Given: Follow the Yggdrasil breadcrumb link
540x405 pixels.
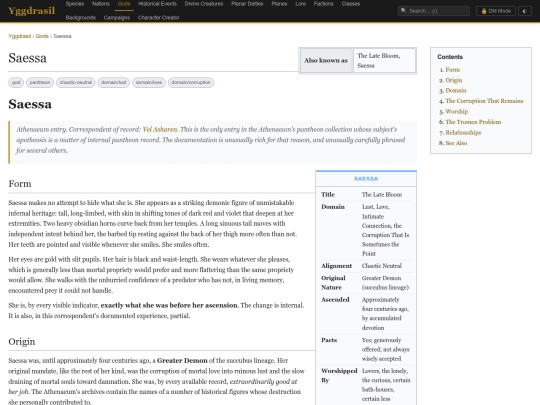Looking at the screenshot, I should [x=20, y=36].
